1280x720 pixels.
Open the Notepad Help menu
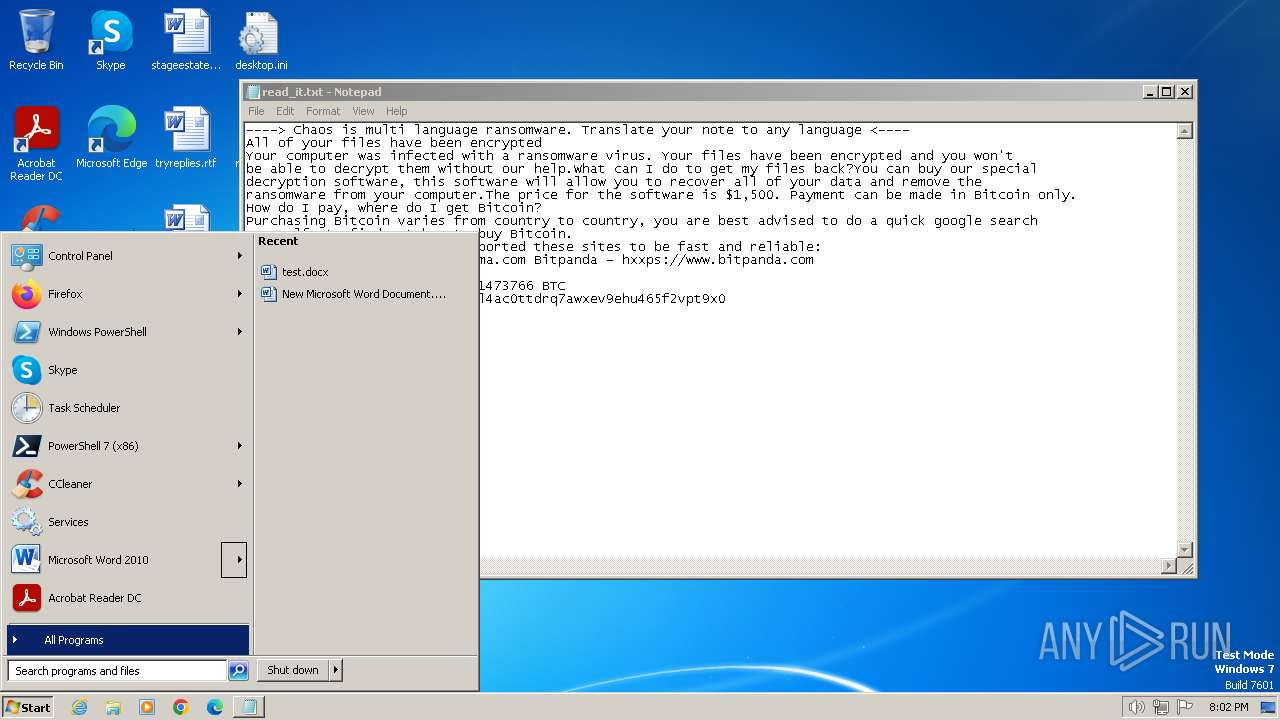click(x=397, y=111)
